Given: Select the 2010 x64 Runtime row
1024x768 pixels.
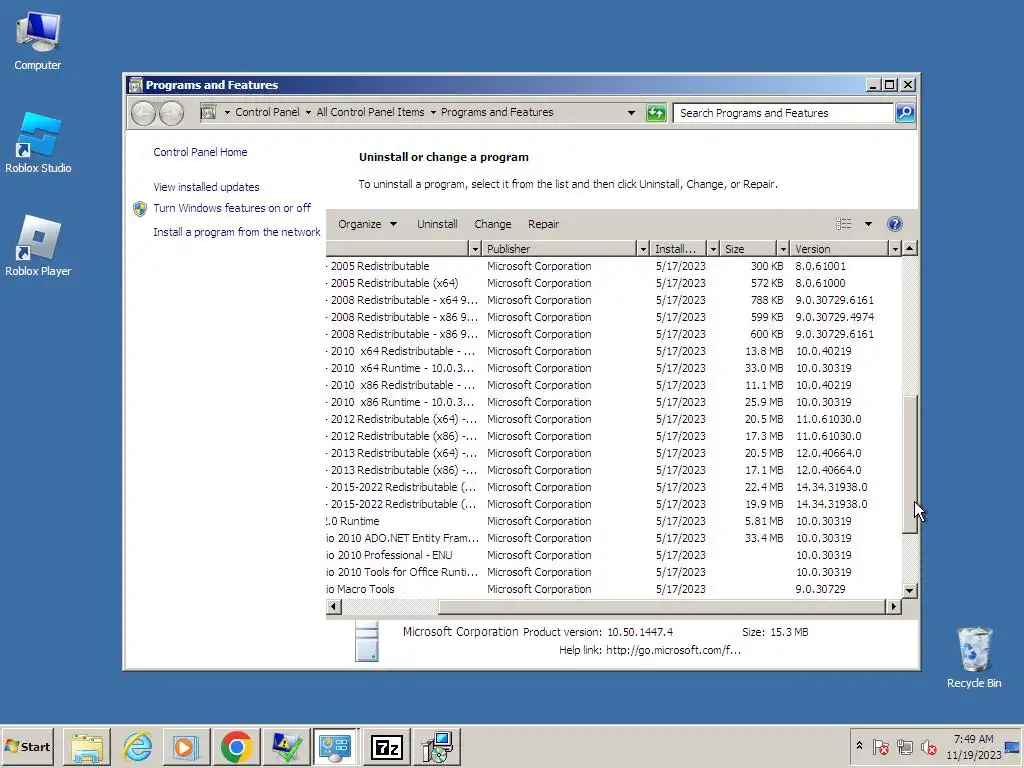Looking at the screenshot, I should tap(614, 368).
